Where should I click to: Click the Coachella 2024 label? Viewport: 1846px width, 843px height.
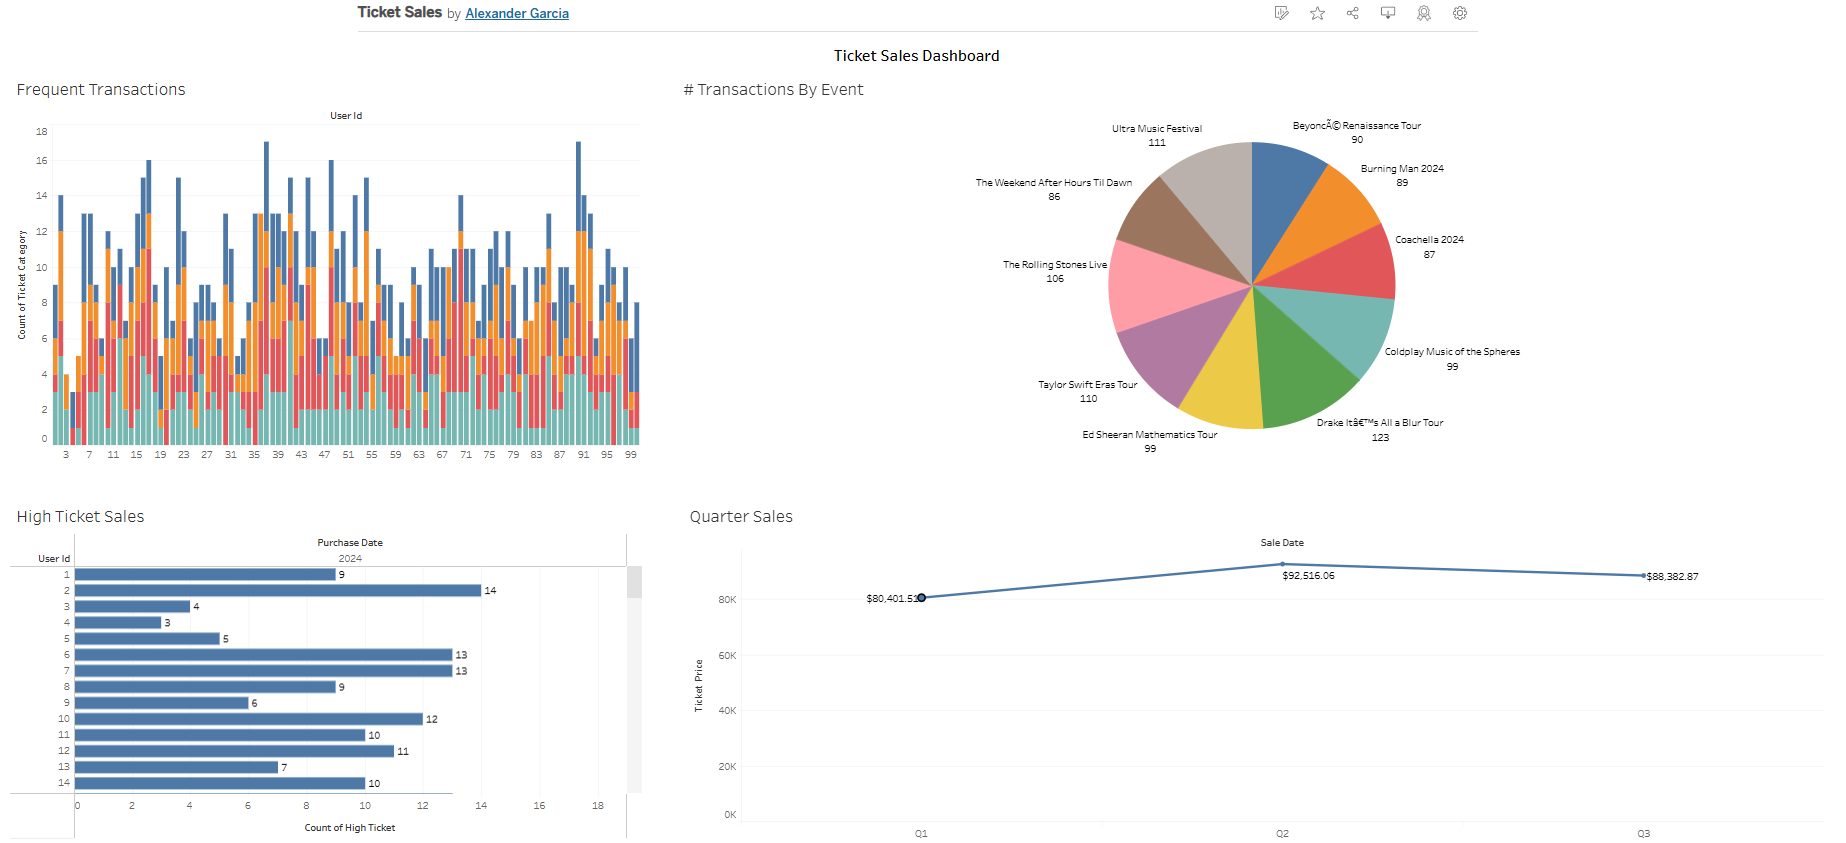pyautogui.click(x=1429, y=240)
